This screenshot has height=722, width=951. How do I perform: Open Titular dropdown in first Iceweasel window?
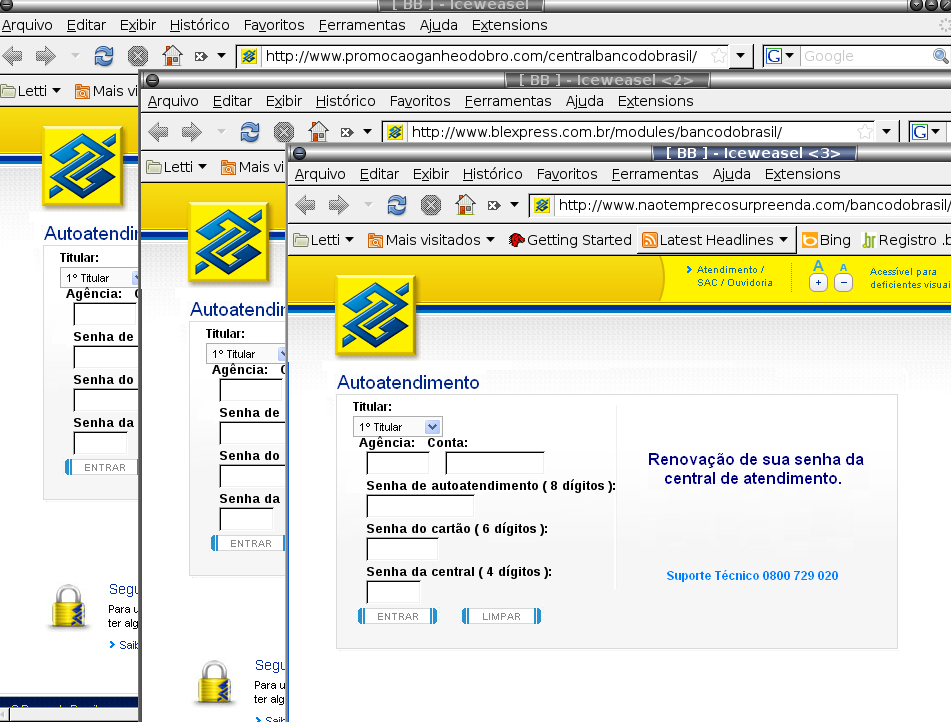pos(135,278)
